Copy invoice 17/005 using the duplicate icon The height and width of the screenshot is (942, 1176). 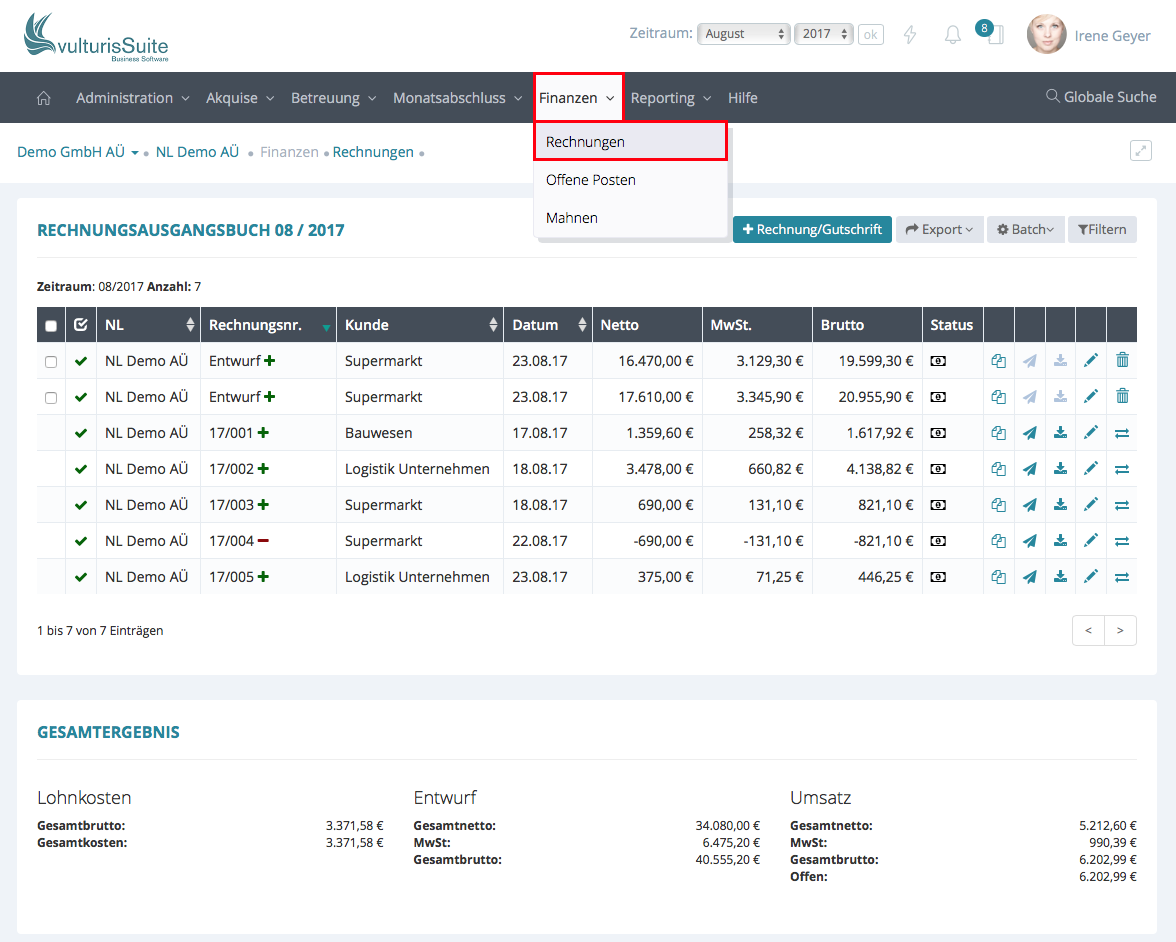coord(999,577)
